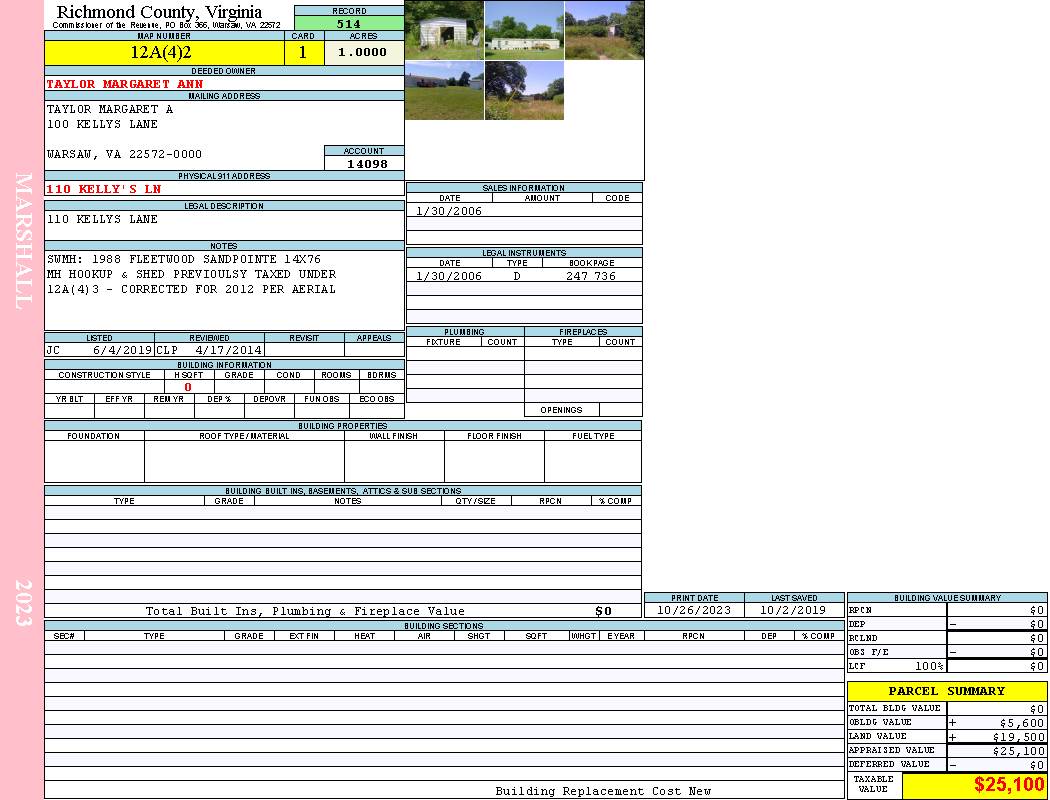Click the acres value 1.0000
1050x800 pixels.
pos(363,52)
